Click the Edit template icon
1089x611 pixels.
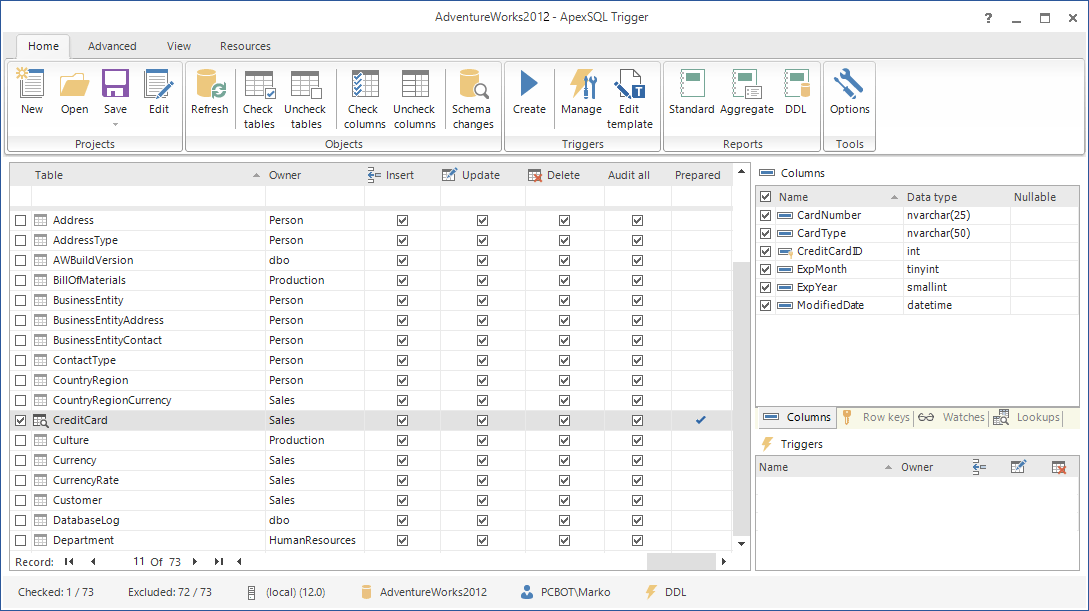[630, 95]
